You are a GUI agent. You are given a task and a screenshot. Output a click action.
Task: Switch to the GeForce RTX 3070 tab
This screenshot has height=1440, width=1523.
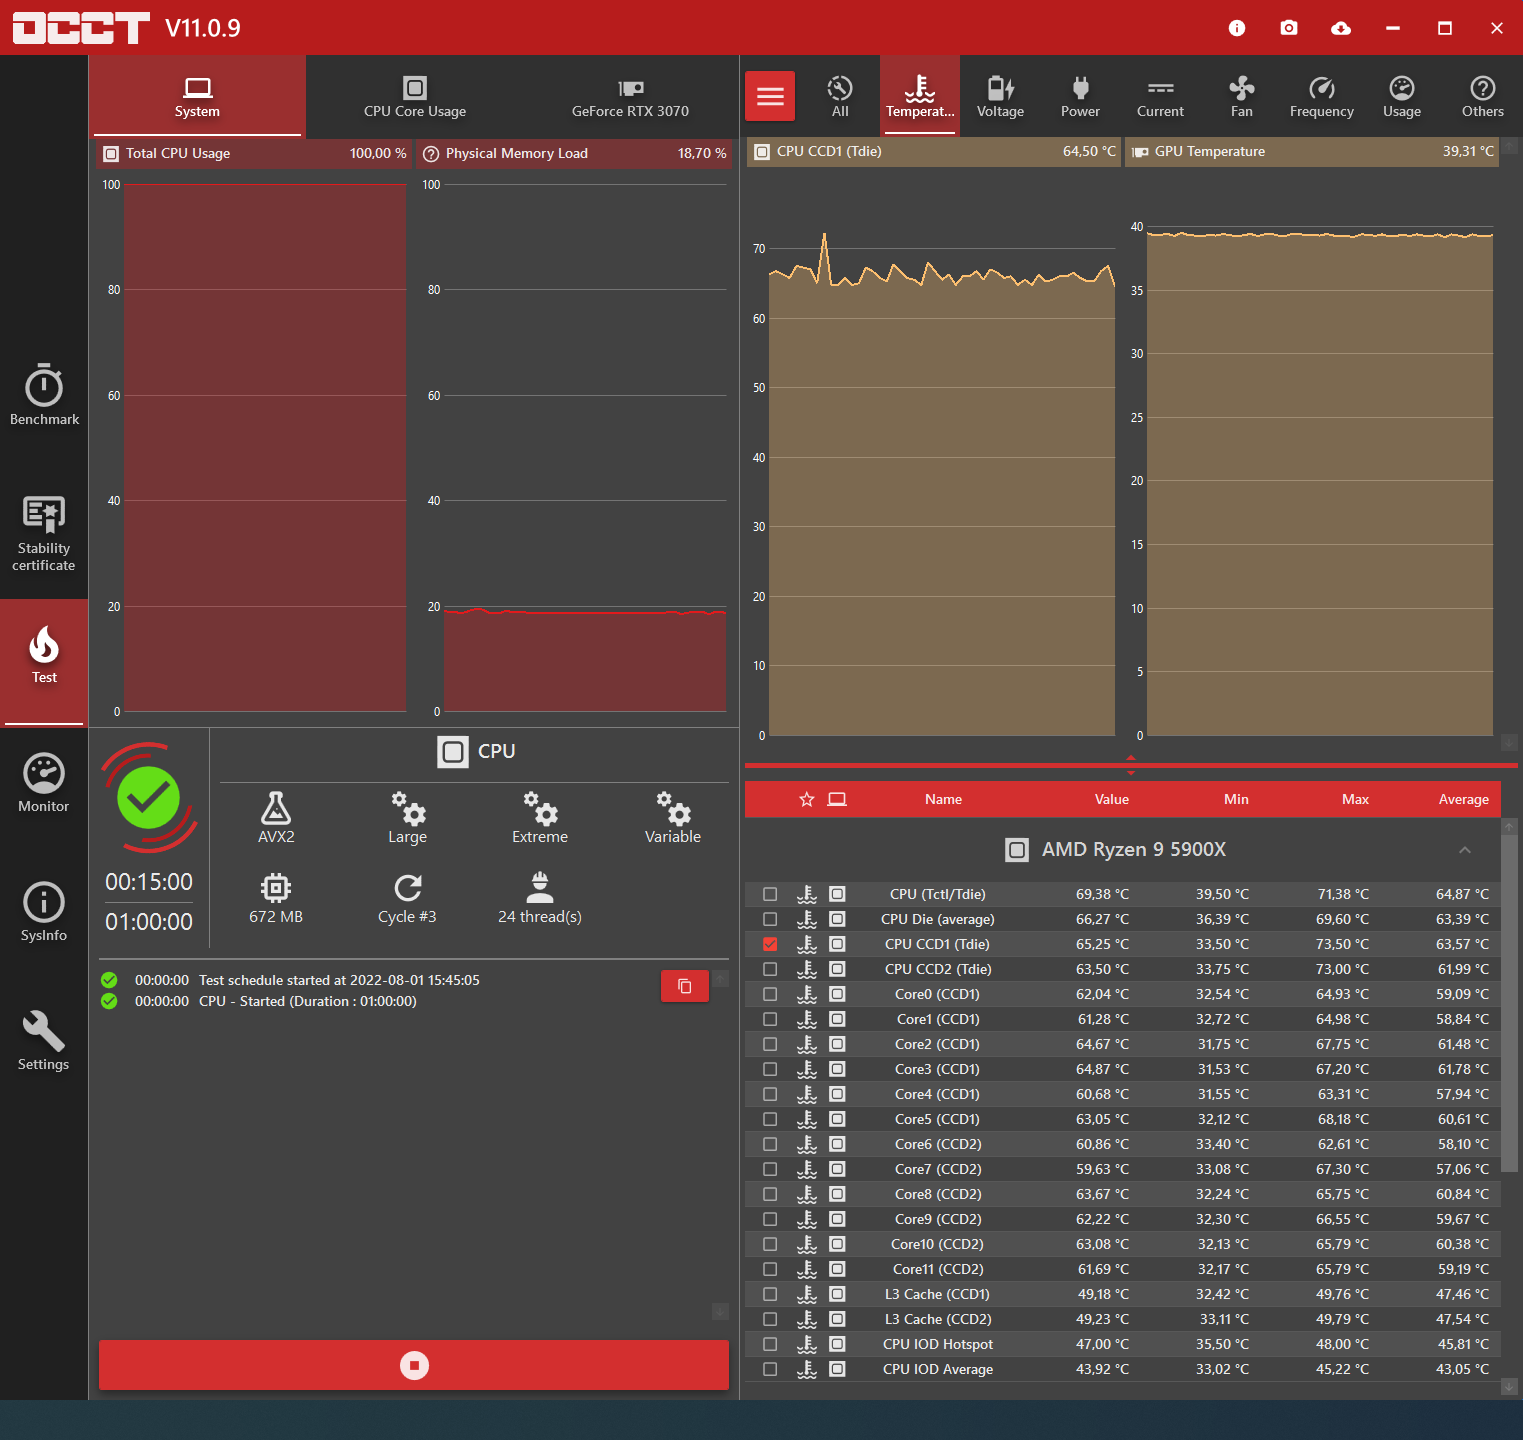coord(630,96)
